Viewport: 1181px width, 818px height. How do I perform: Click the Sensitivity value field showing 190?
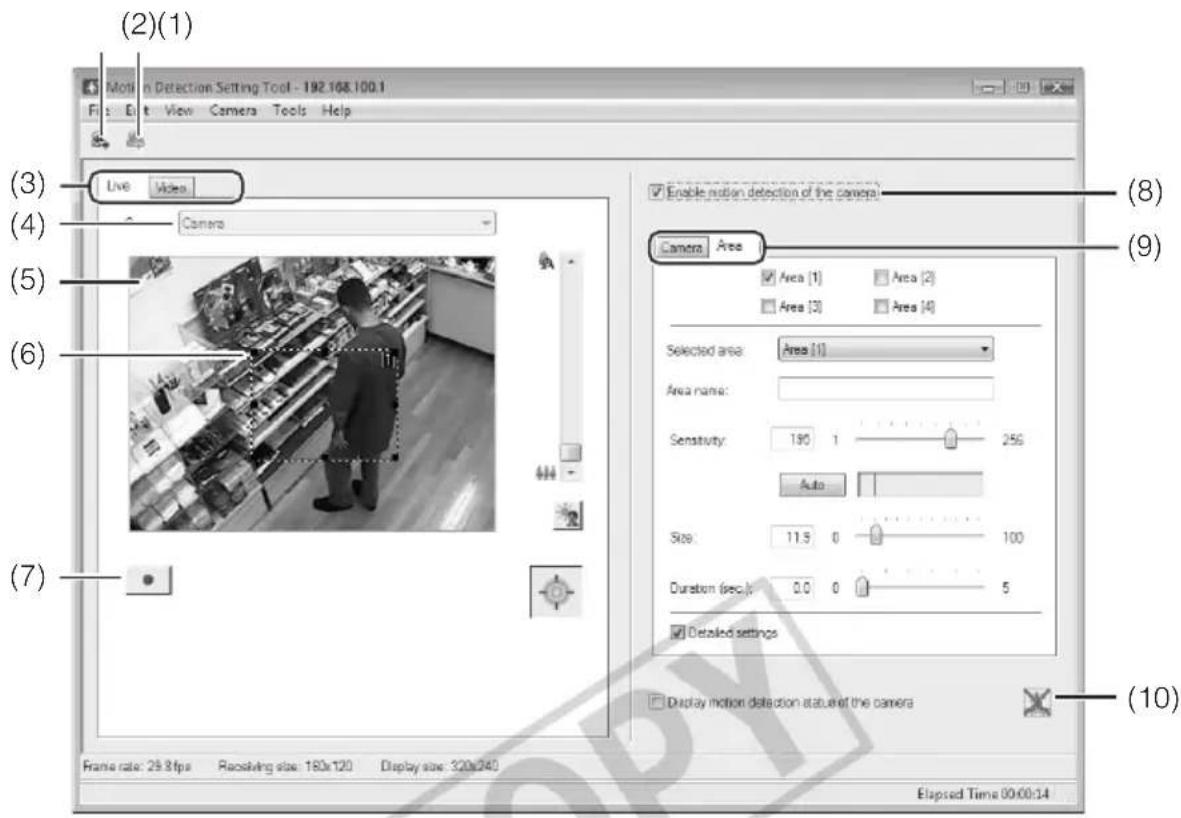[793, 438]
